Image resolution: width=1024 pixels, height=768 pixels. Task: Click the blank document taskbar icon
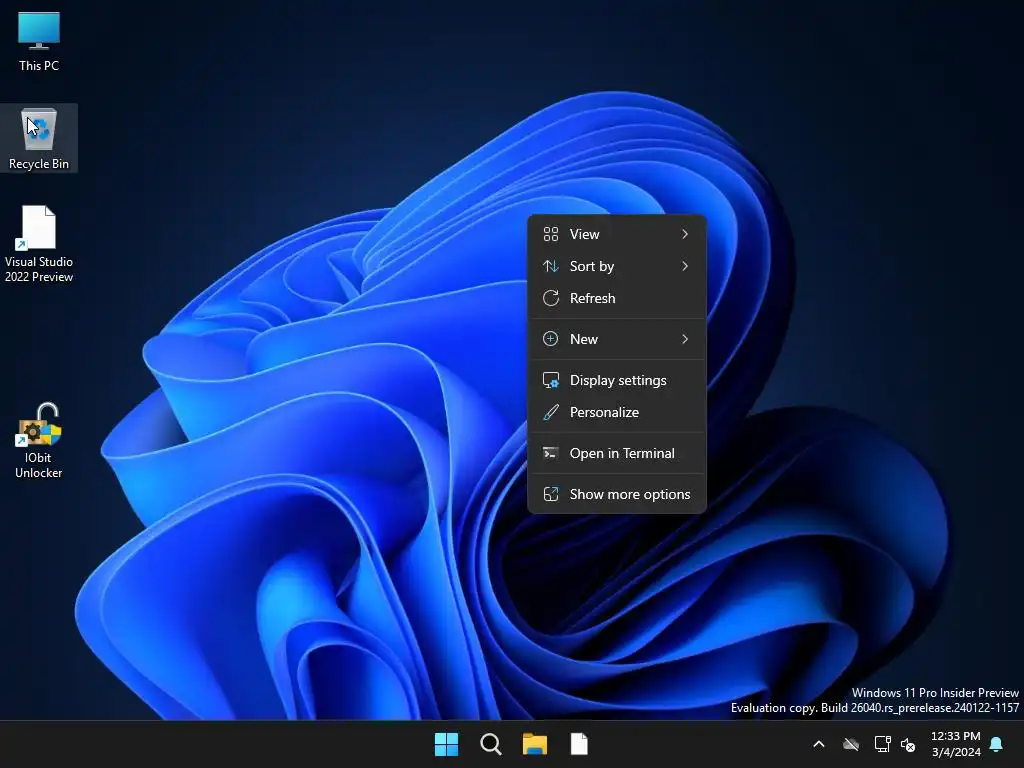[x=579, y=744]
